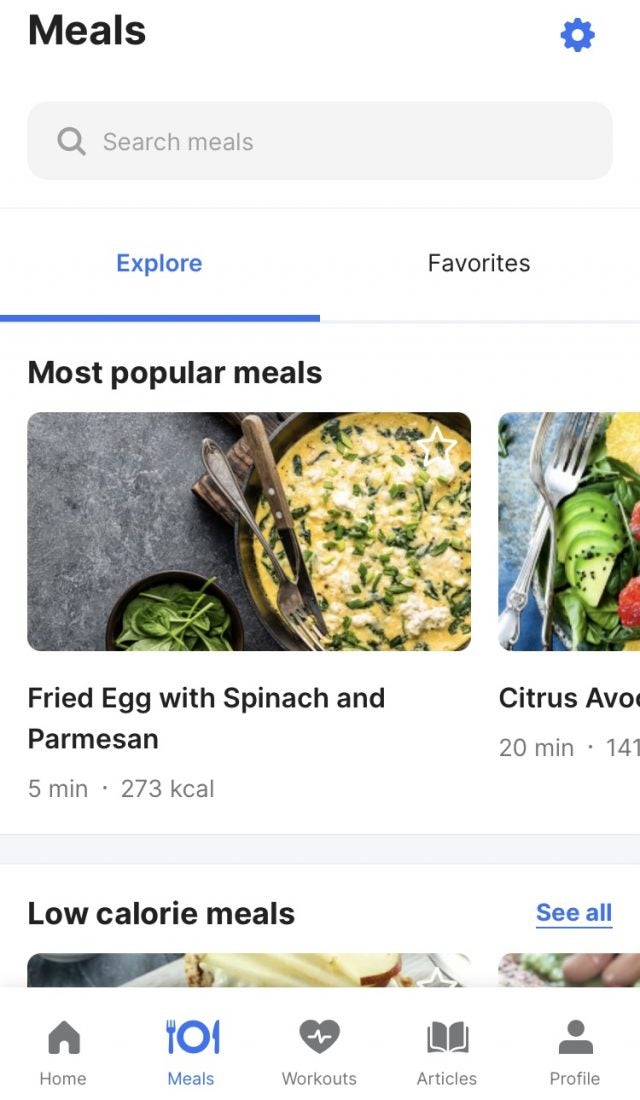The height and width of the screenshot is (1100, 640).
Task: Open the Fried Egg with Spinach photo
Action: point(249,531)
